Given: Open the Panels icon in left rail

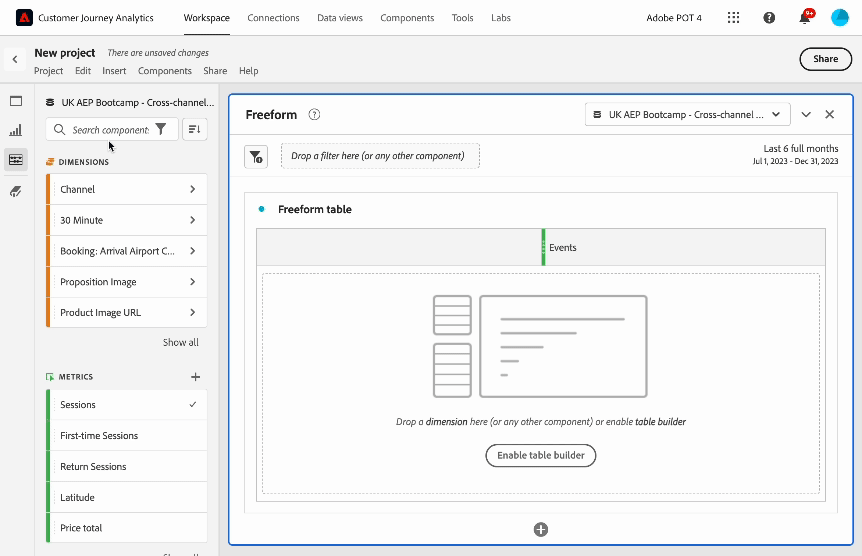Looking at the screenshot, I should (16, 101).
